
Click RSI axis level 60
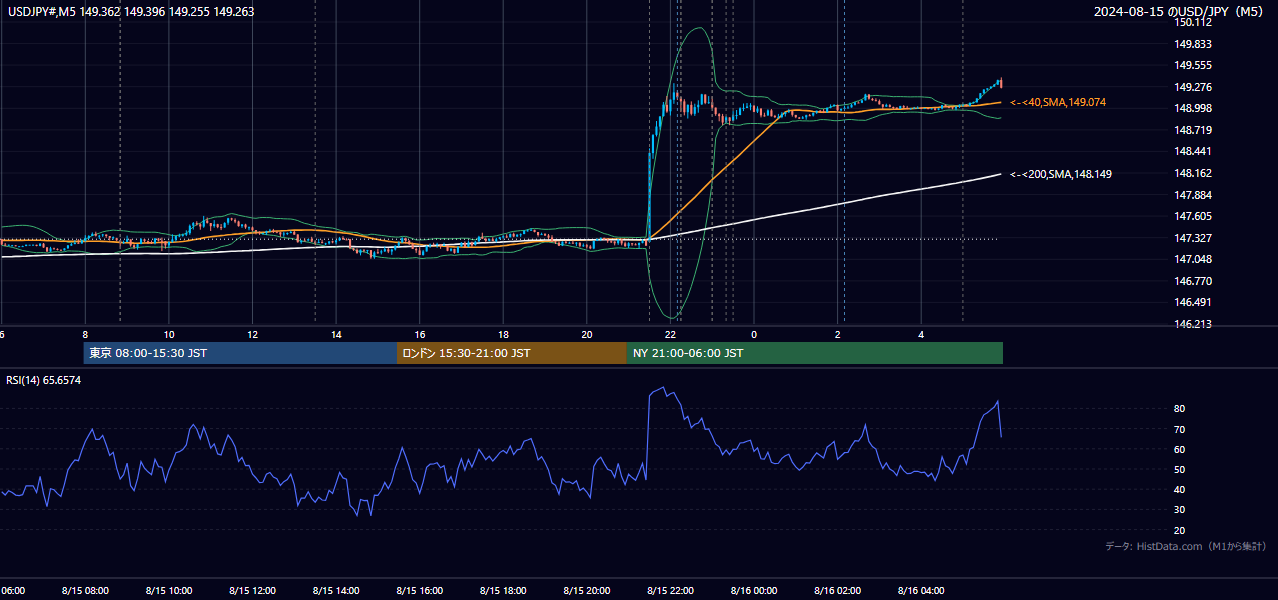1180,449
